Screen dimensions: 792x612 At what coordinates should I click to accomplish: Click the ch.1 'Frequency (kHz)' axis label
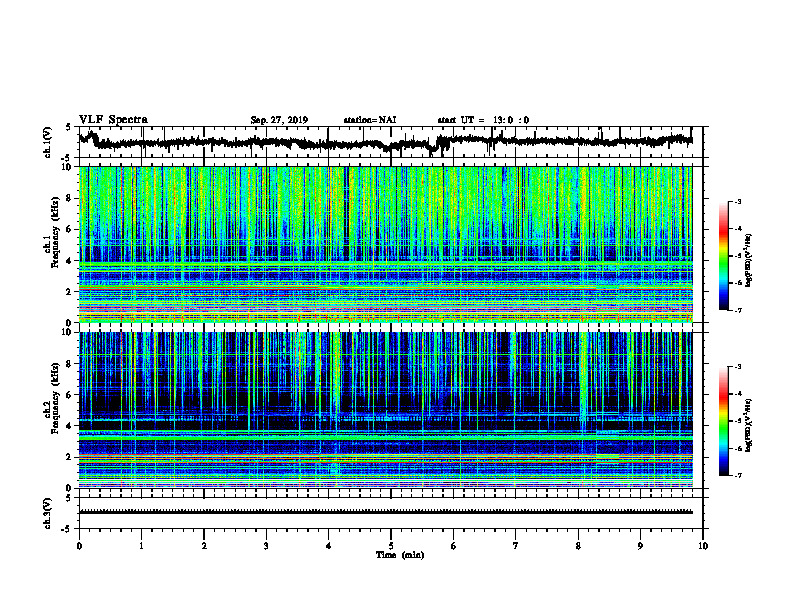pyautogui.click(x=55, y=233)
